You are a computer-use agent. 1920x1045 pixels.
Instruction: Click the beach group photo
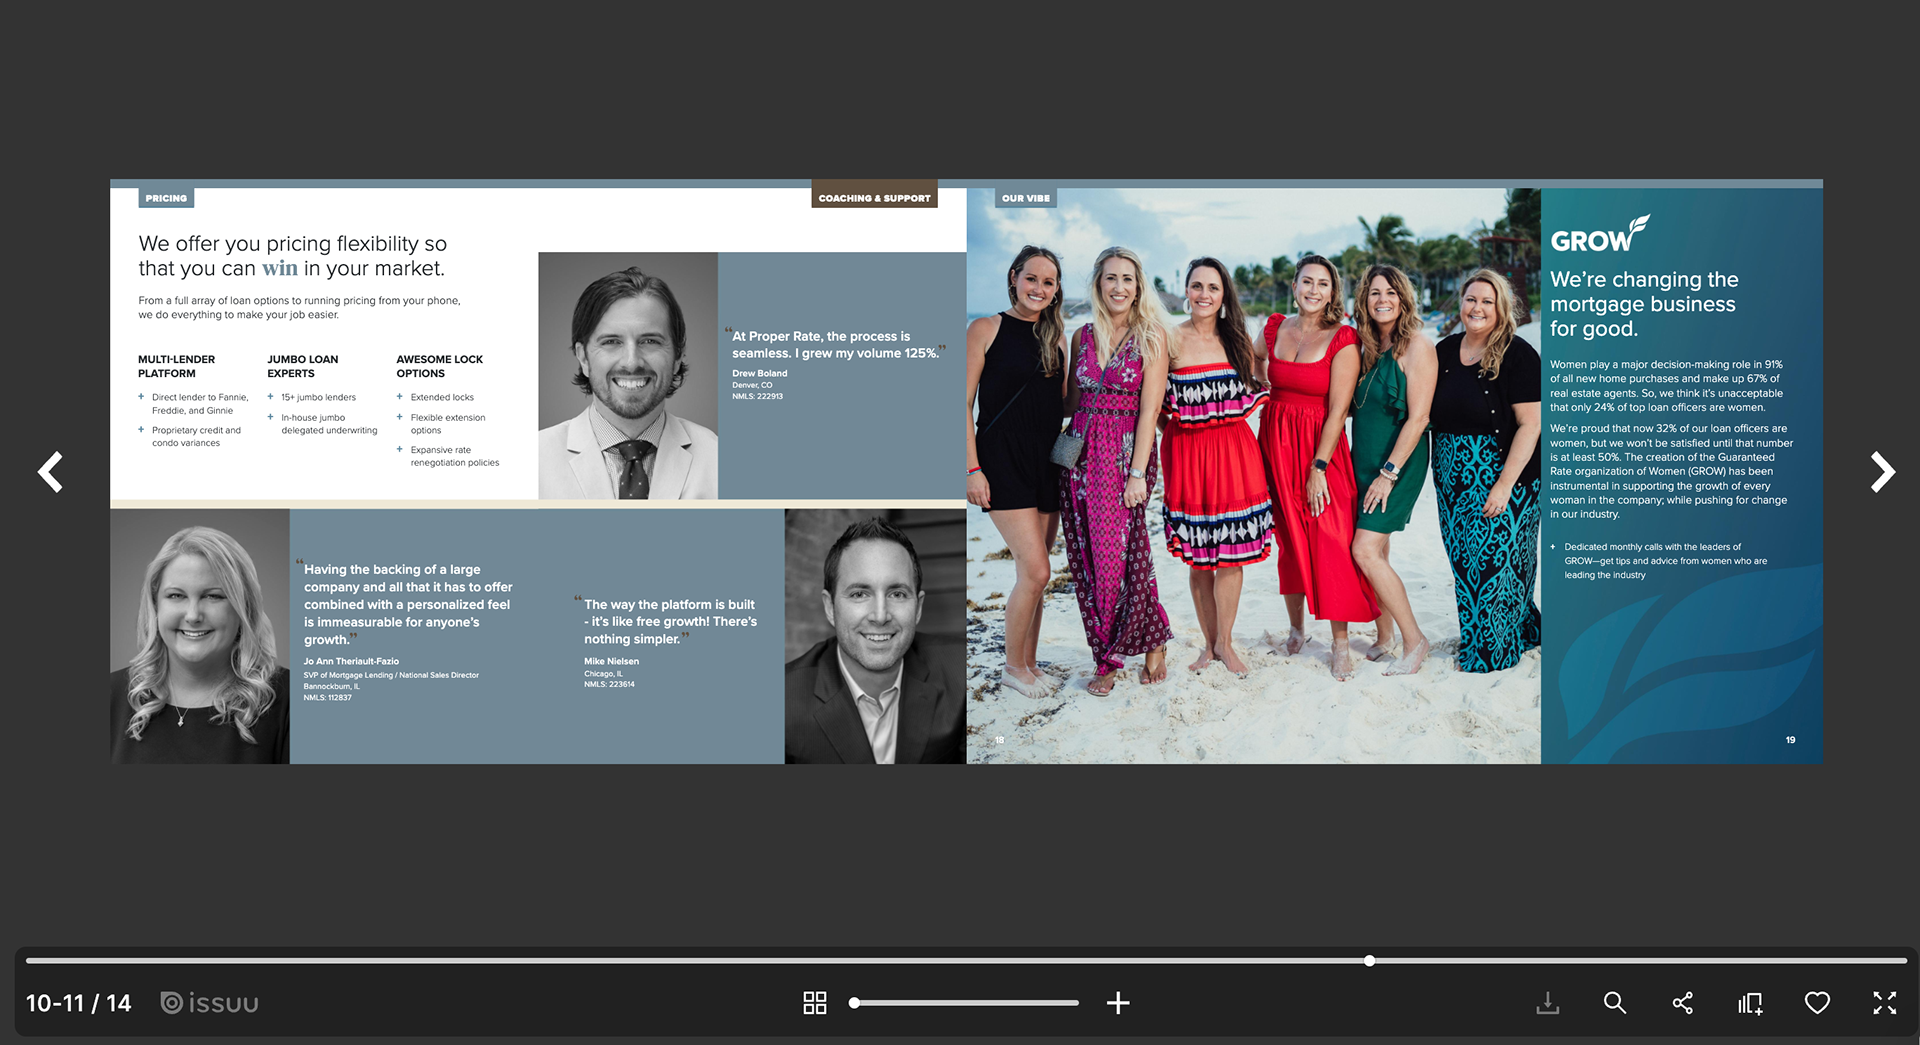tap(1253, 476)
